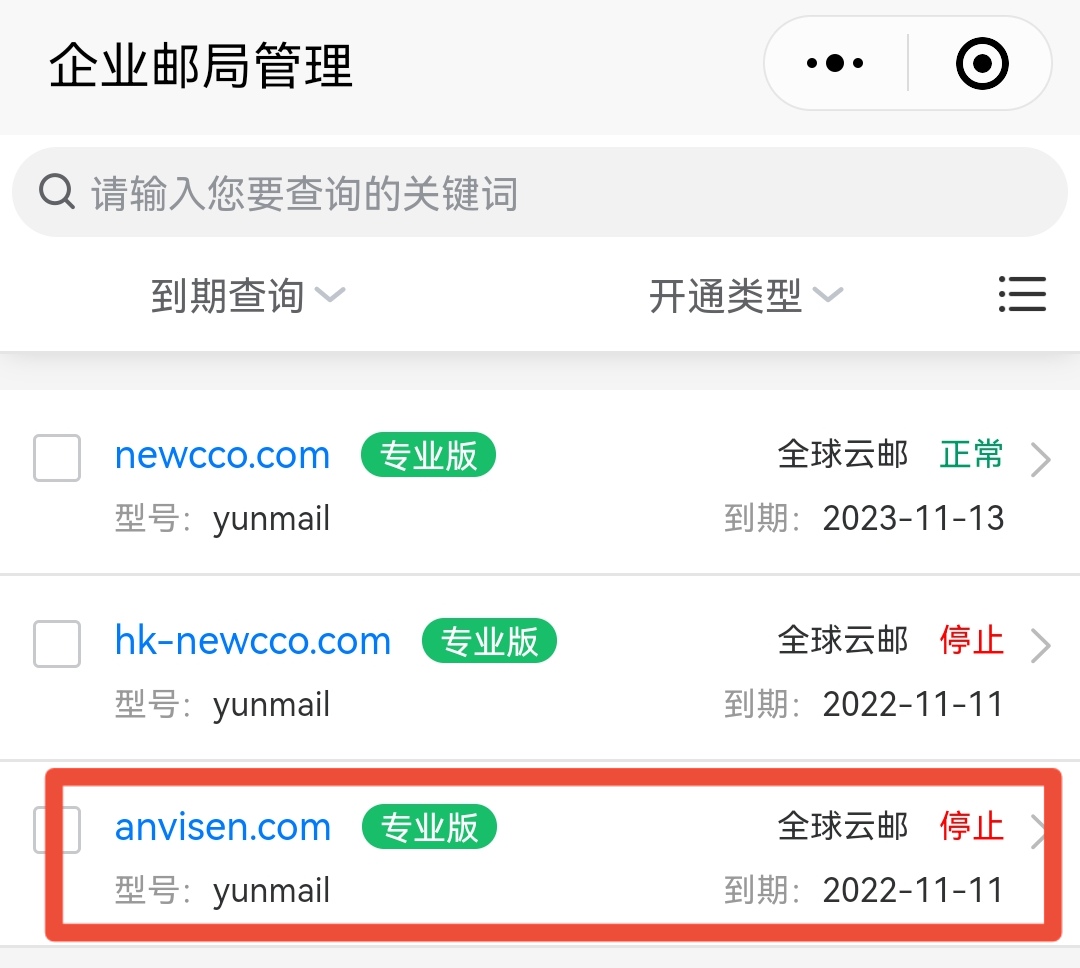Open the hk-newcco.com domain link

[253, 641]
